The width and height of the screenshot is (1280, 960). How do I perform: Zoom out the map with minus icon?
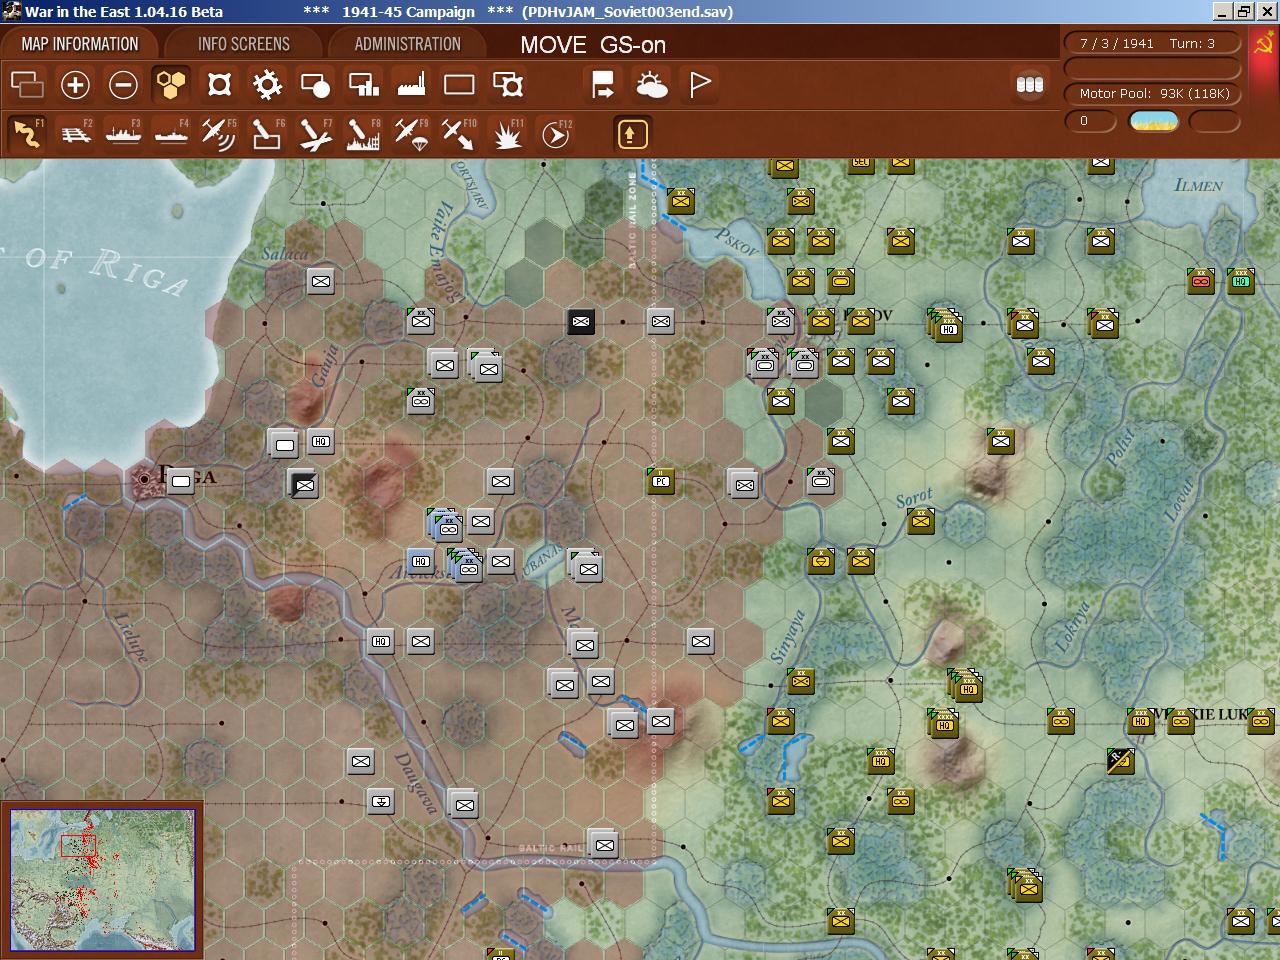123,85
